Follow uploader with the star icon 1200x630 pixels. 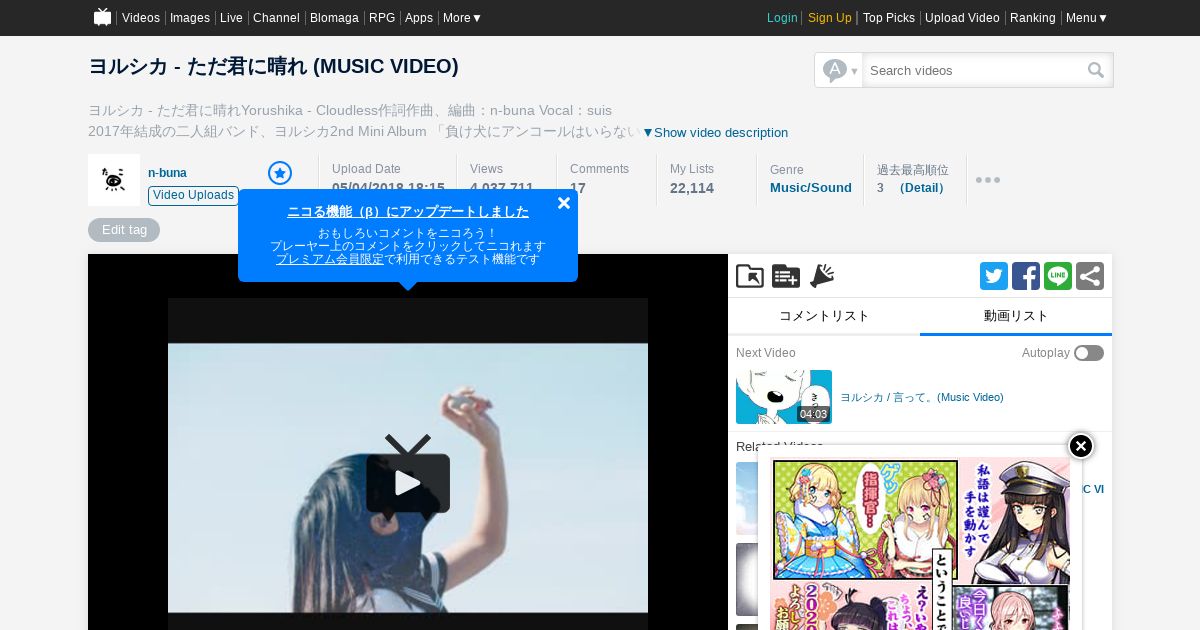click(x=280, y=173)
